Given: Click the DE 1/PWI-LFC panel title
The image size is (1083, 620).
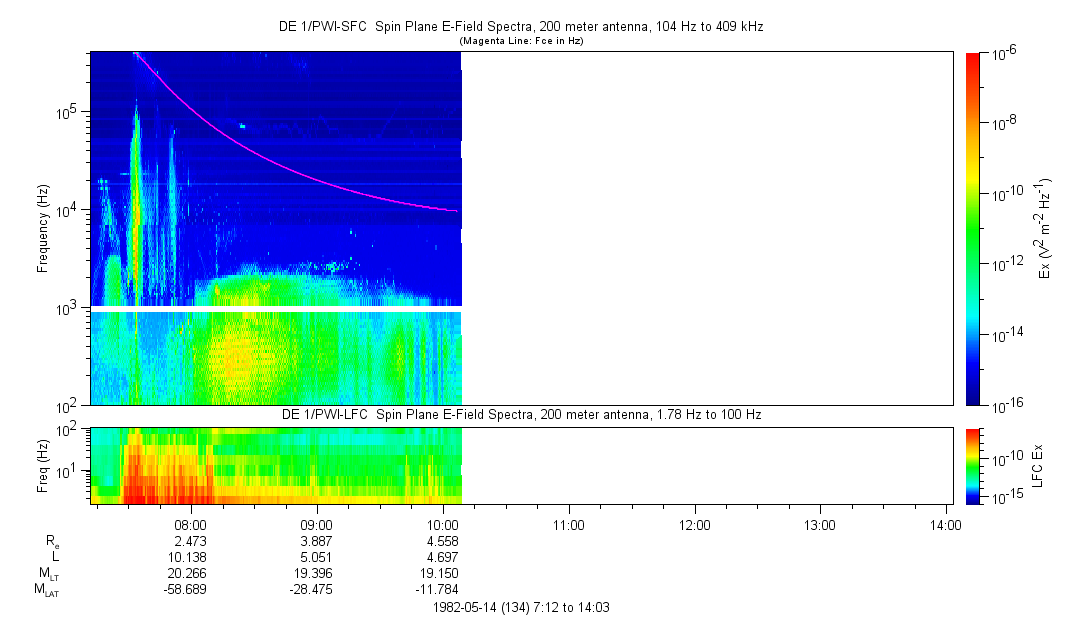Looking at the screenshot, I should (520, 414).
